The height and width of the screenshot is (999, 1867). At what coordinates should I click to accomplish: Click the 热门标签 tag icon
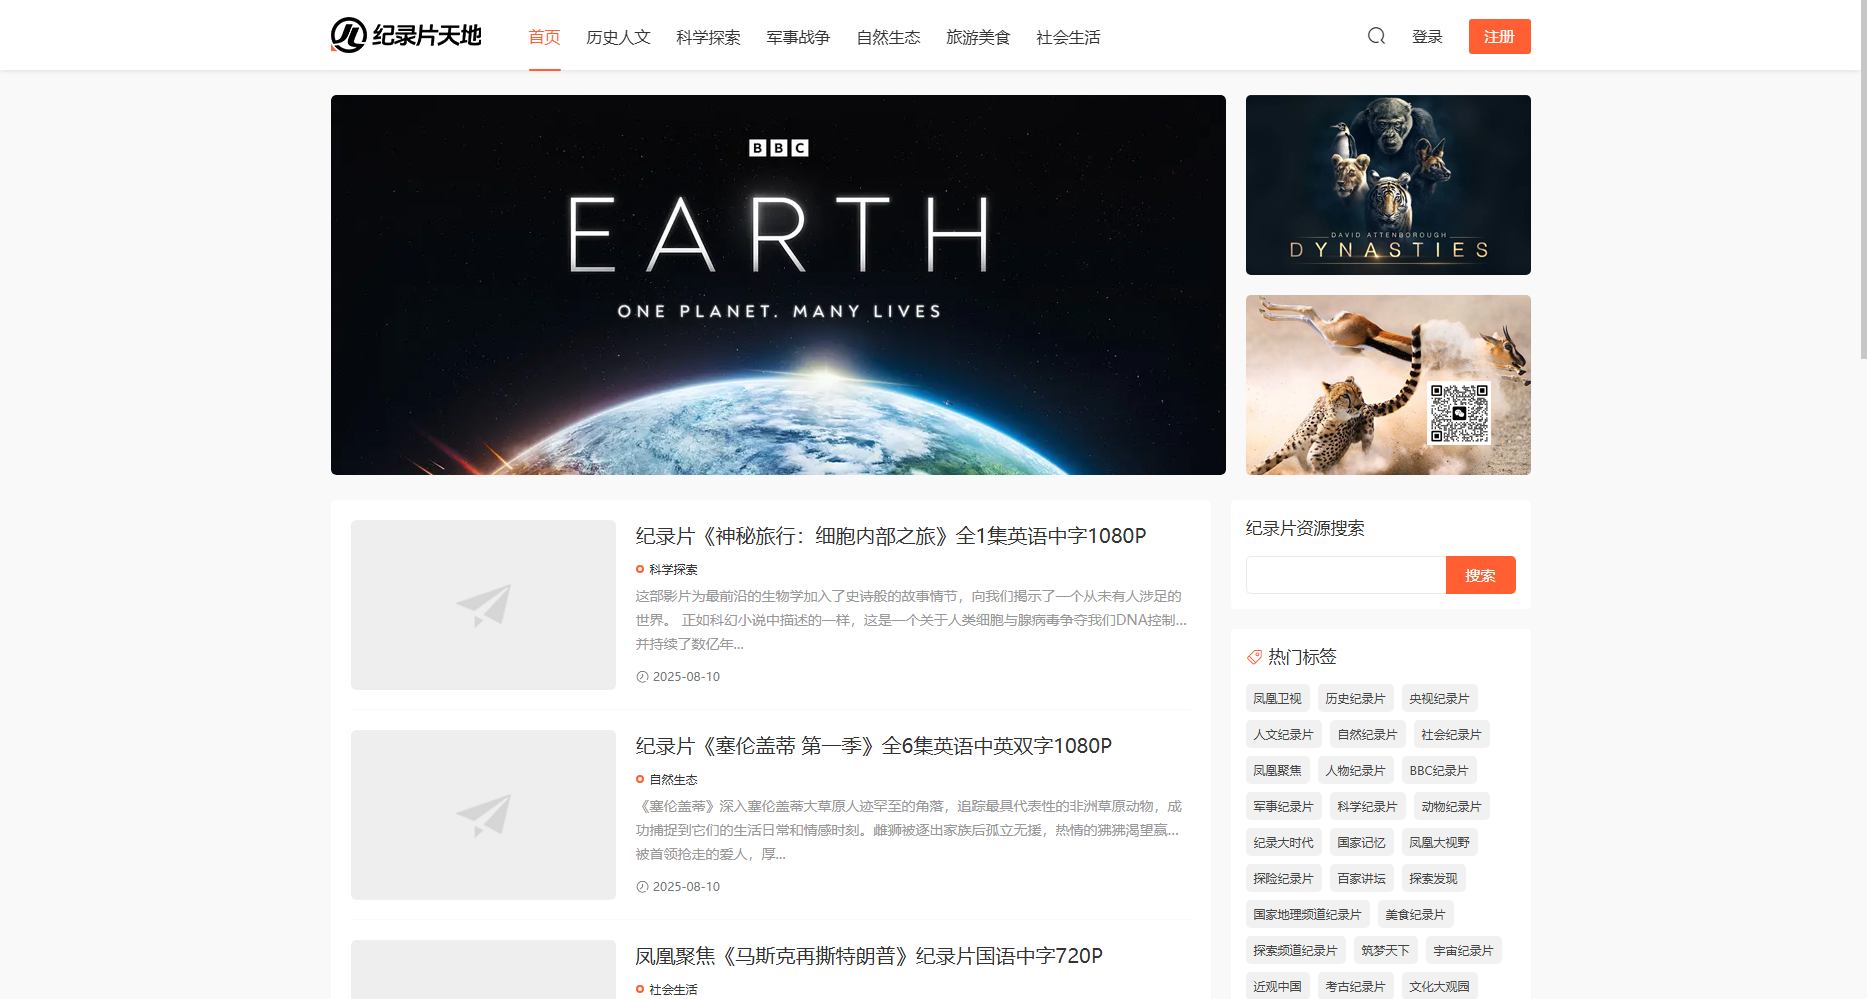[1254, 657]
